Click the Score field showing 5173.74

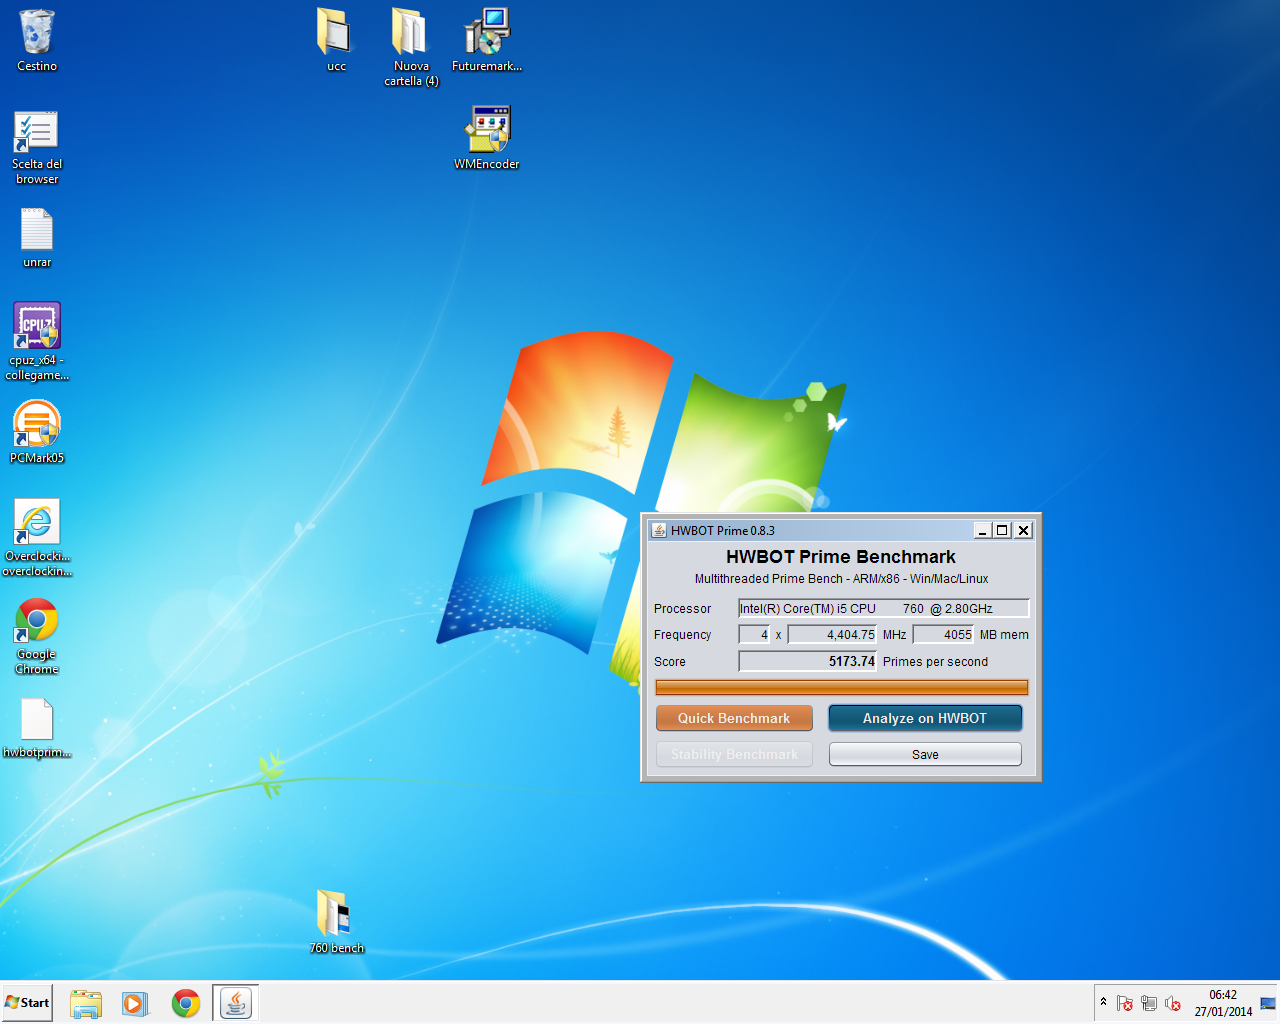[807, 661]
